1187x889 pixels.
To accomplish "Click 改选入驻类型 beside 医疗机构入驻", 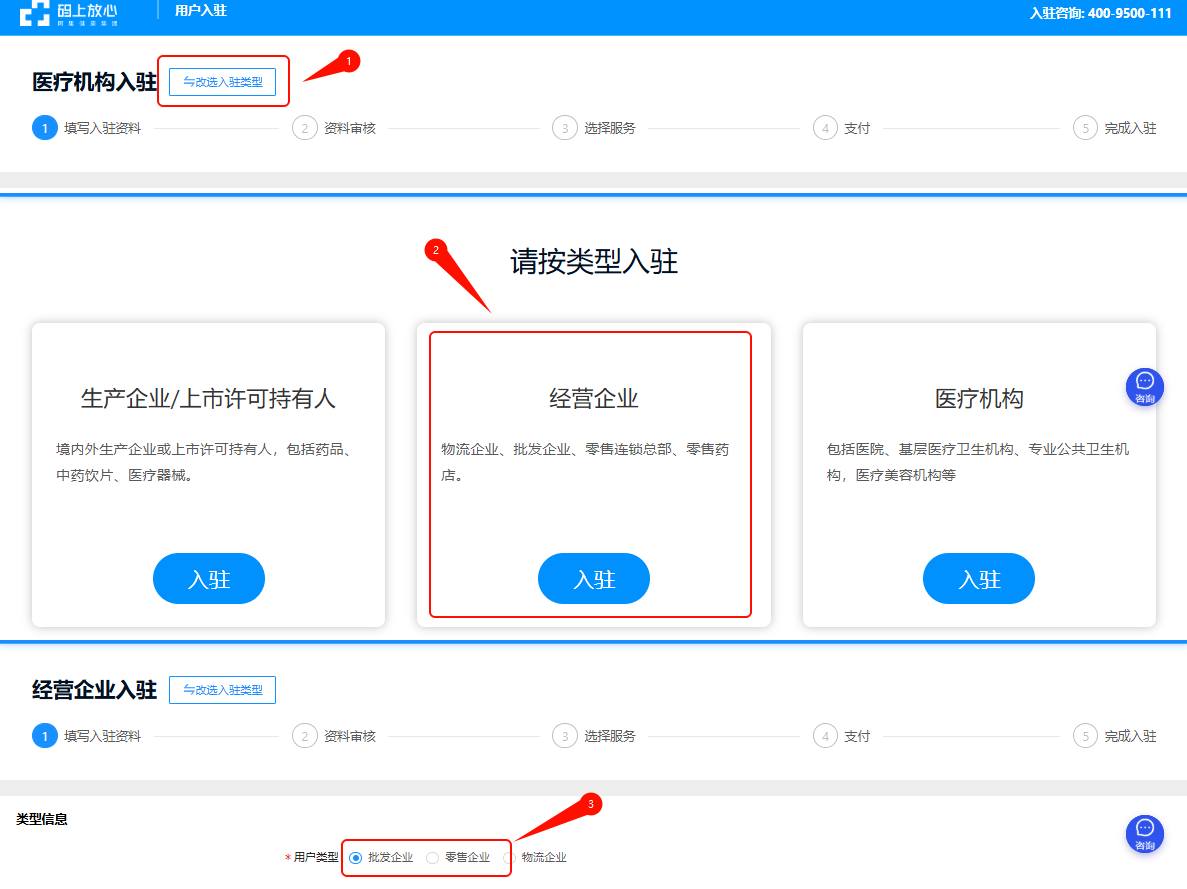I will 222,82.
